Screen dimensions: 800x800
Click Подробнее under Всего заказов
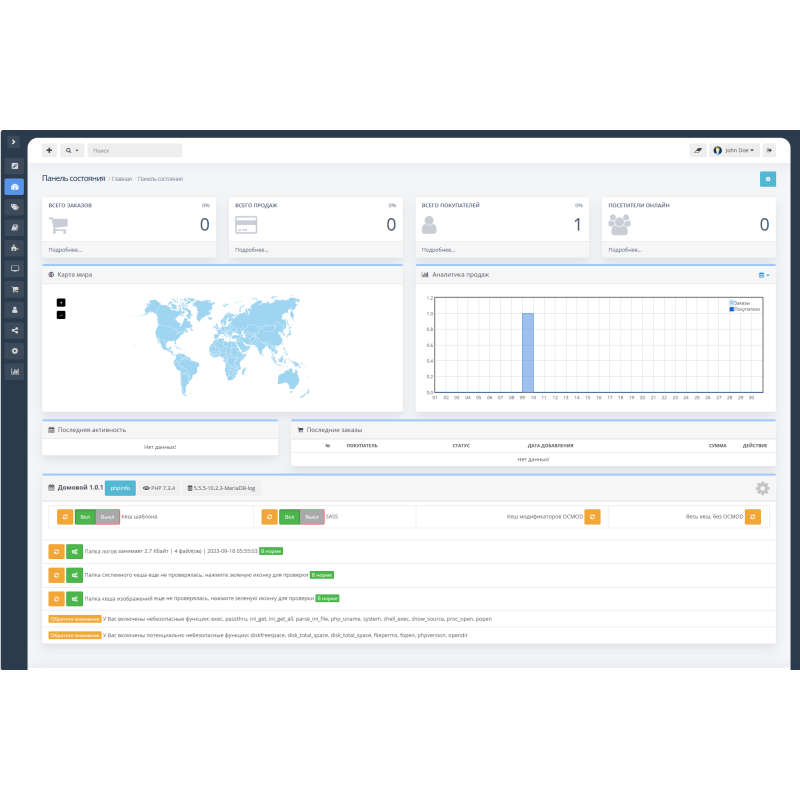coord(65,250)
